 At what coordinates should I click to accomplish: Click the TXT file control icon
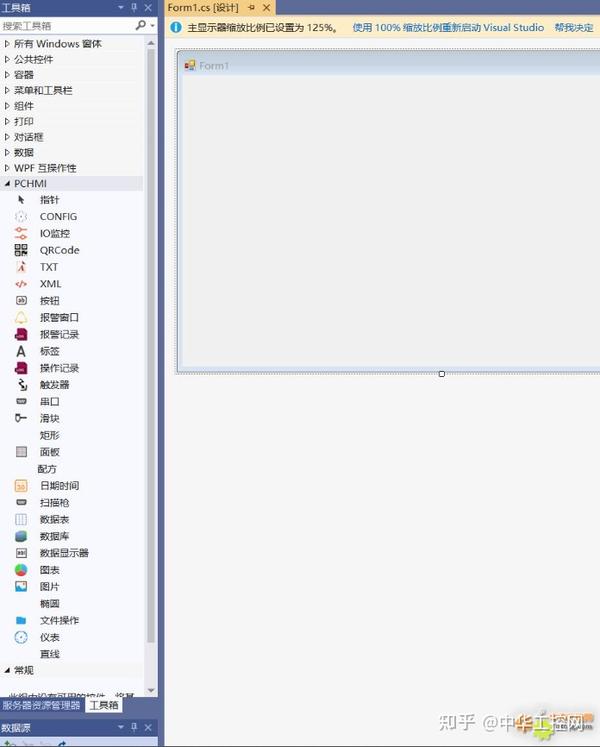coord(21,267)
